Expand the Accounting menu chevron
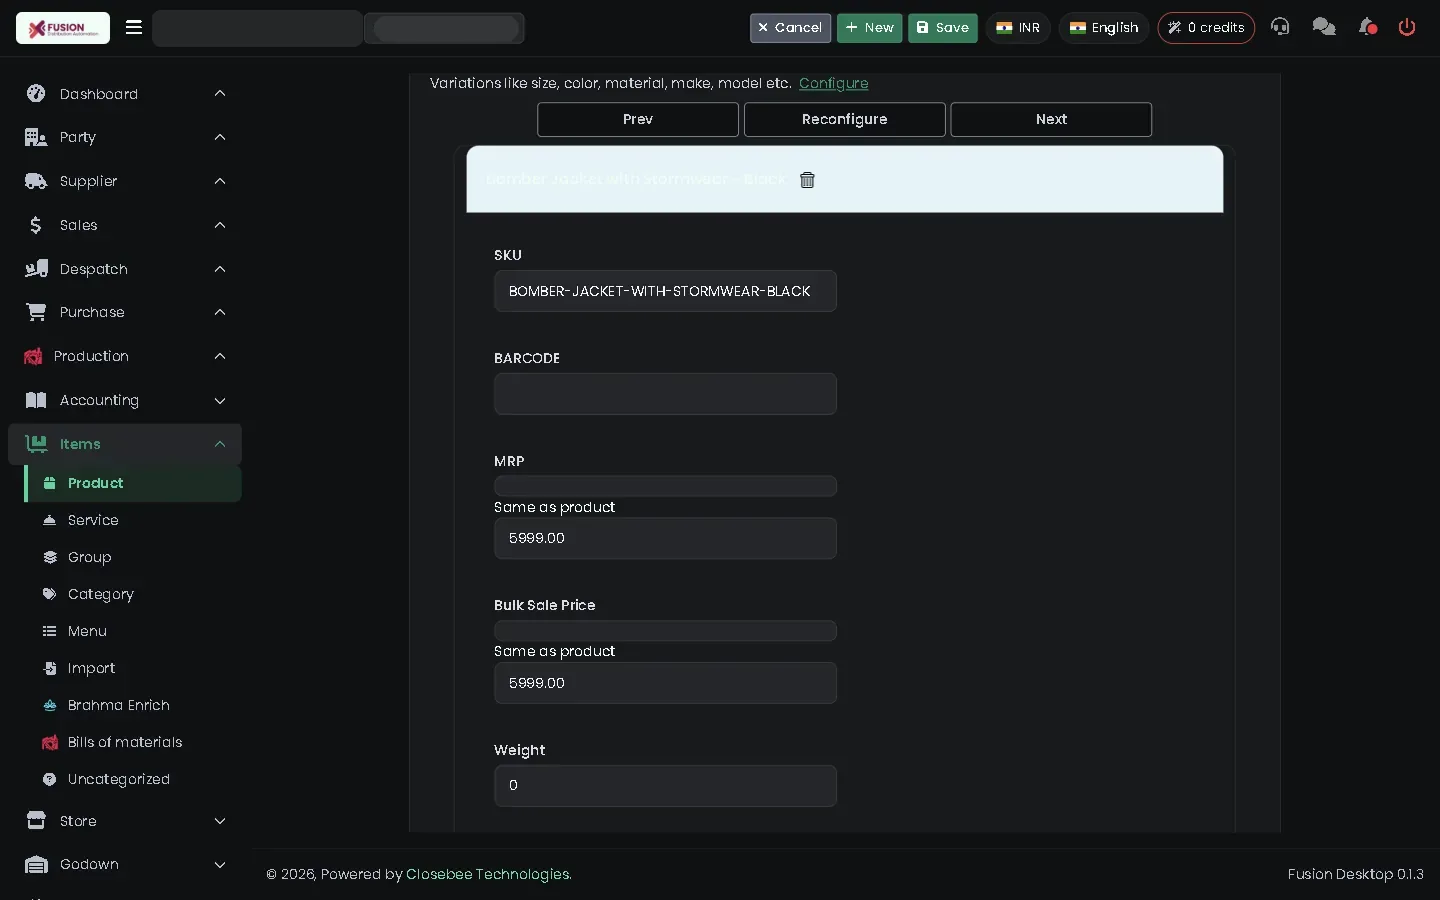Image resolution: width=1440 pixels, height=900 pixels. point(220,400)
